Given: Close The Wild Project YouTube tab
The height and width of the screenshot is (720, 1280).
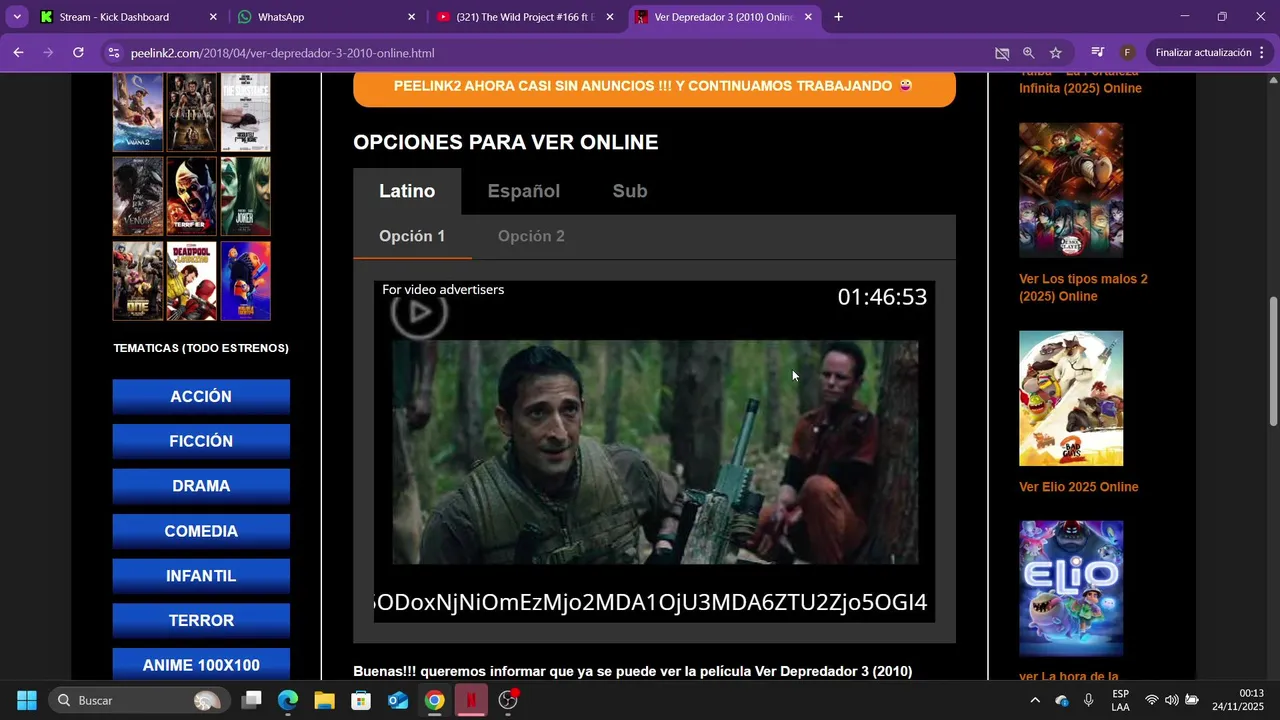Looking at the screenshot, I should 610,17.
